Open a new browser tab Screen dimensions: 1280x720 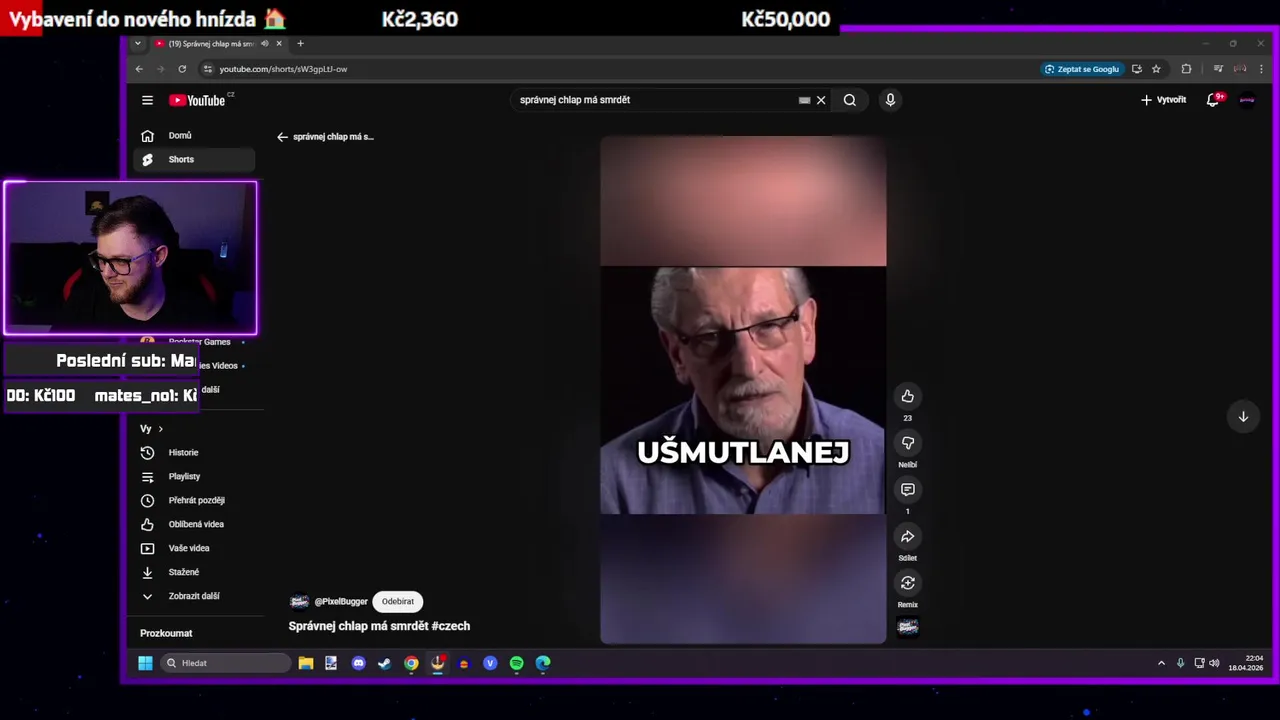coord(300,44)
